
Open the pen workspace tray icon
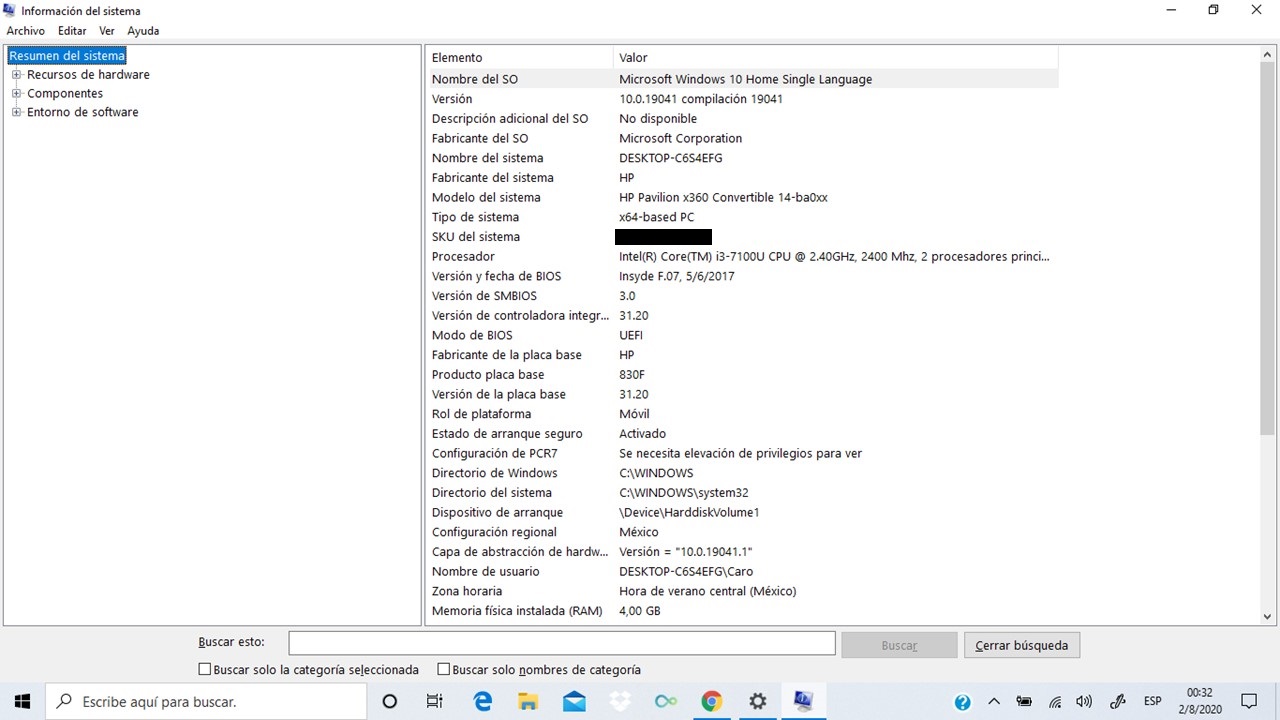tap(1118, 702)
